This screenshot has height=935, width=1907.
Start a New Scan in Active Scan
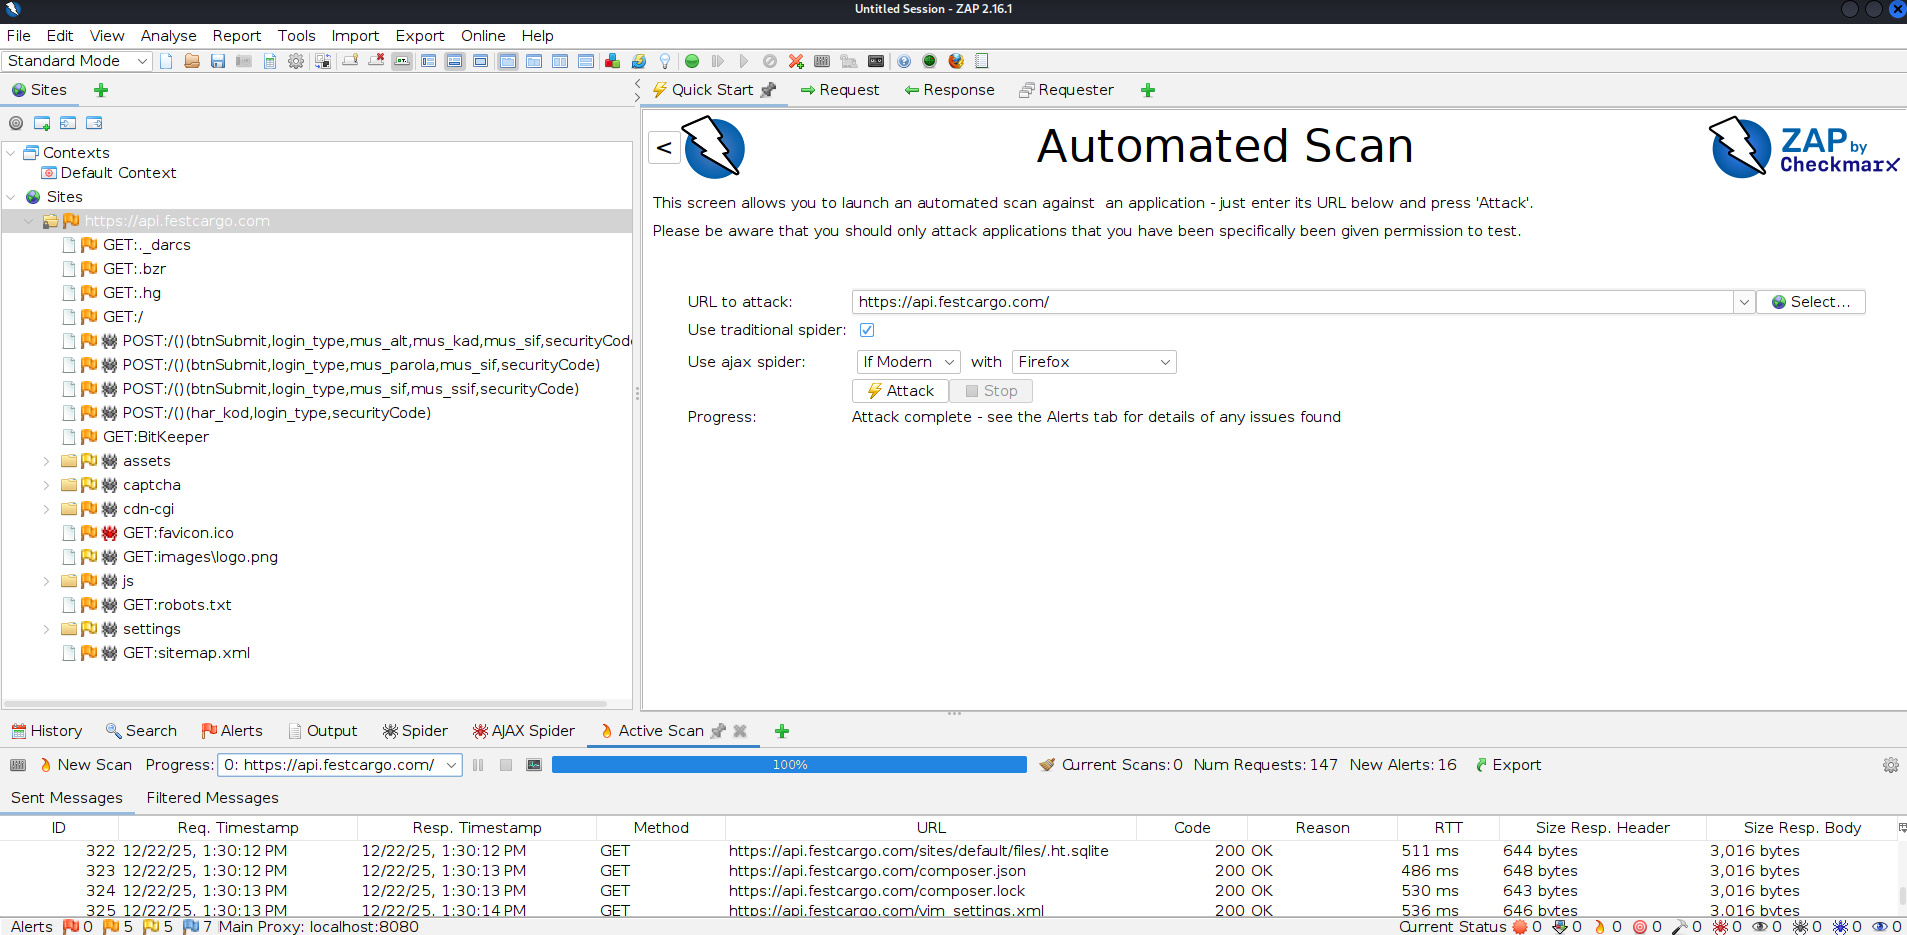tap(86, 765)
